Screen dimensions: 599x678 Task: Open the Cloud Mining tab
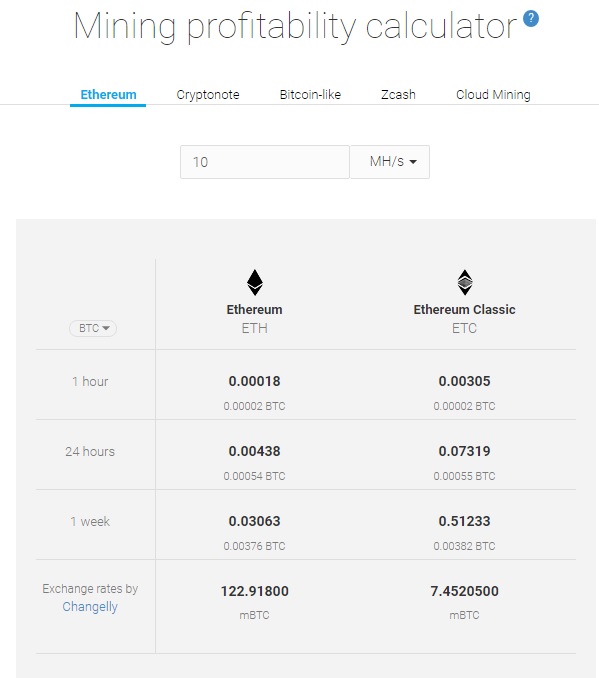point(493,94)
